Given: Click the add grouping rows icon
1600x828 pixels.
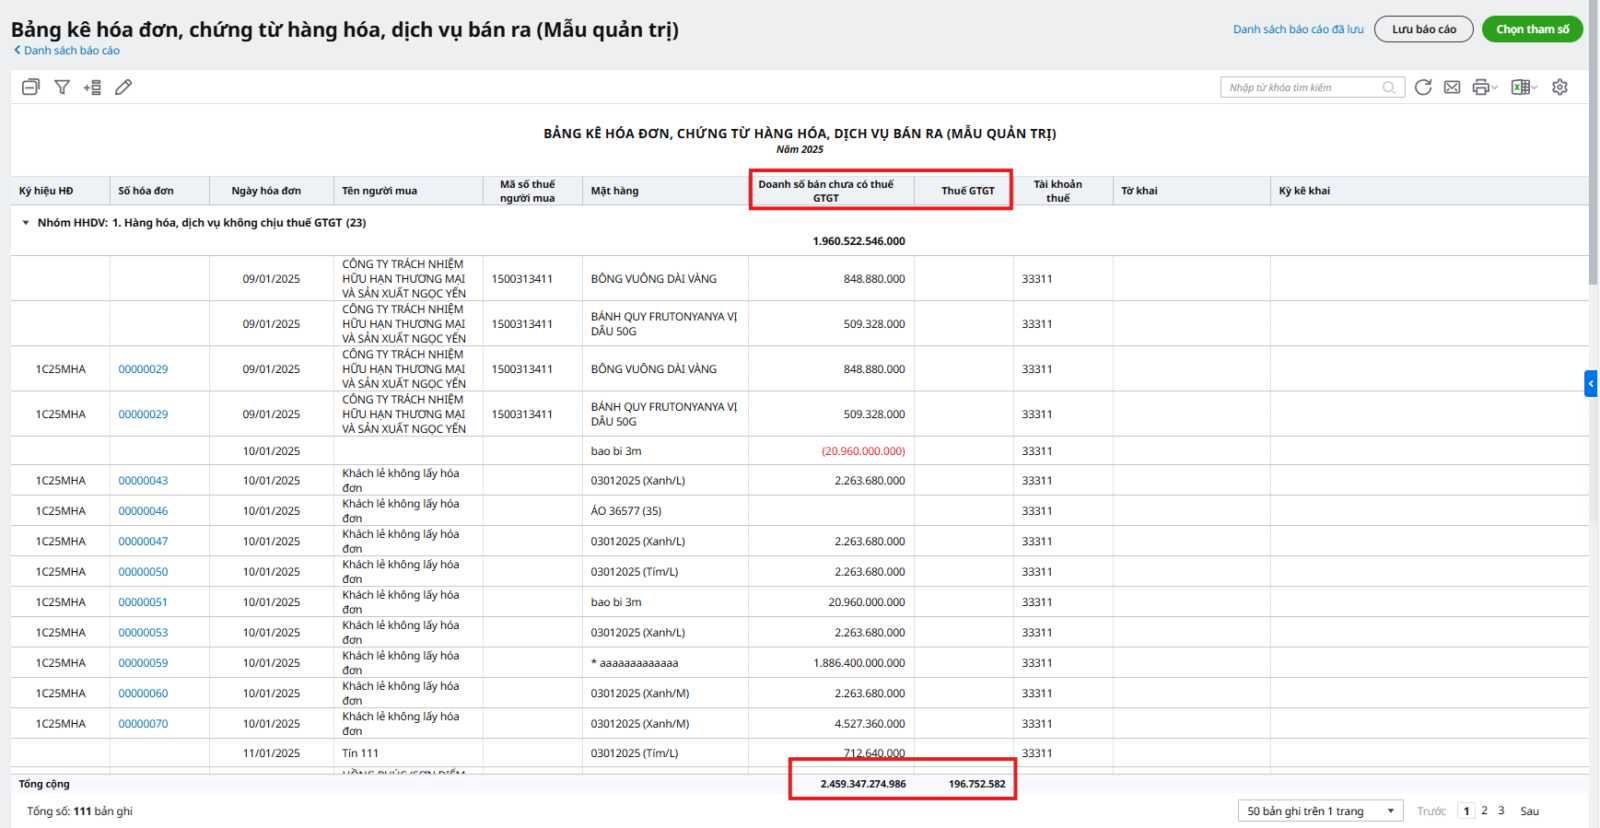Looking at the screenshot, I should pyautogui.click(x=92, y=87).
